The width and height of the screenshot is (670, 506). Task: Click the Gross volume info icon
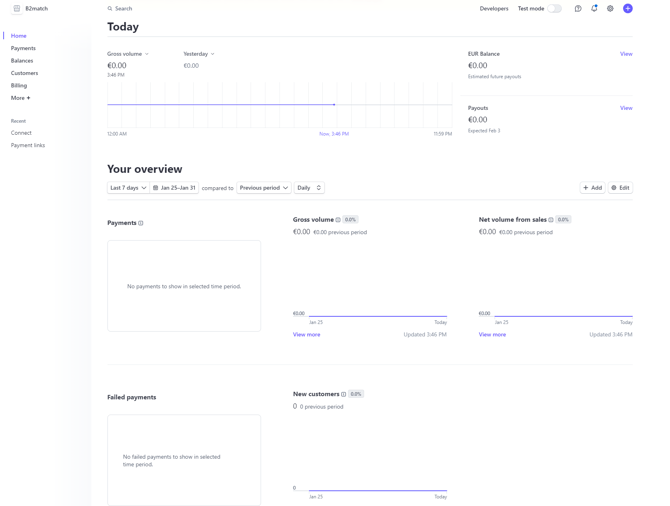coord(338,220)
